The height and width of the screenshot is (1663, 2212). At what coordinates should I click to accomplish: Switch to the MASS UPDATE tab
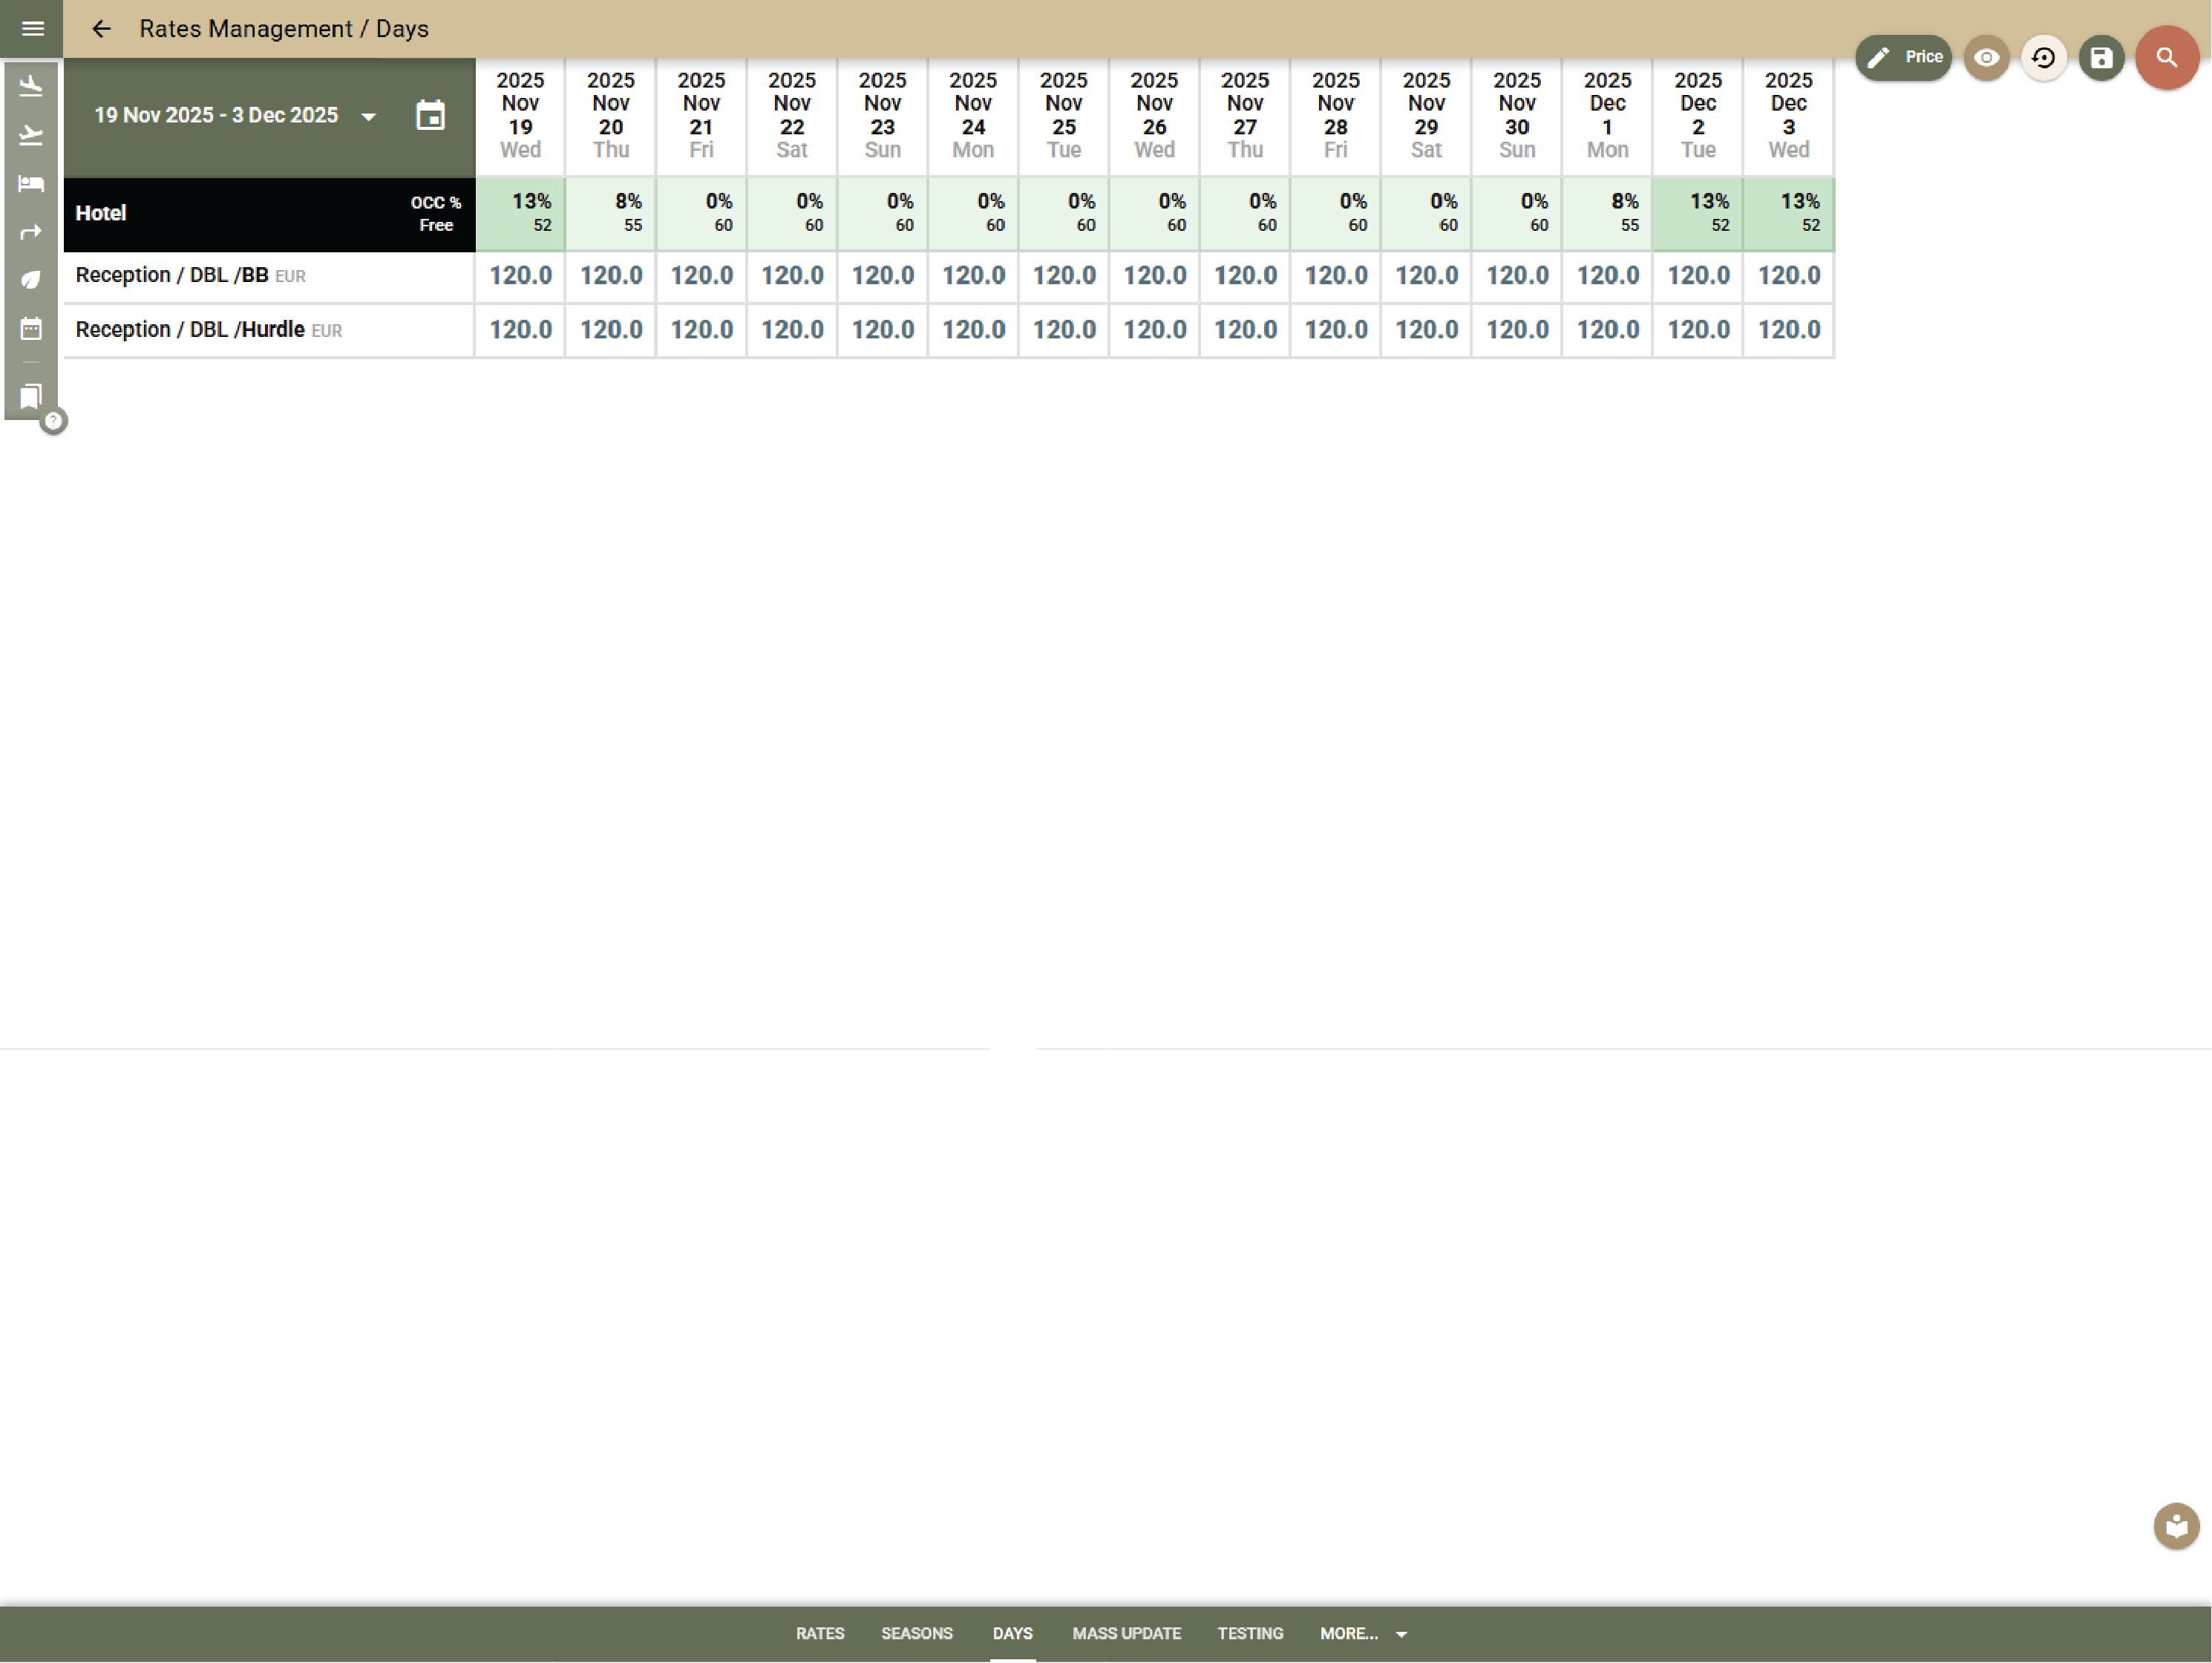coord(1126,1633)
